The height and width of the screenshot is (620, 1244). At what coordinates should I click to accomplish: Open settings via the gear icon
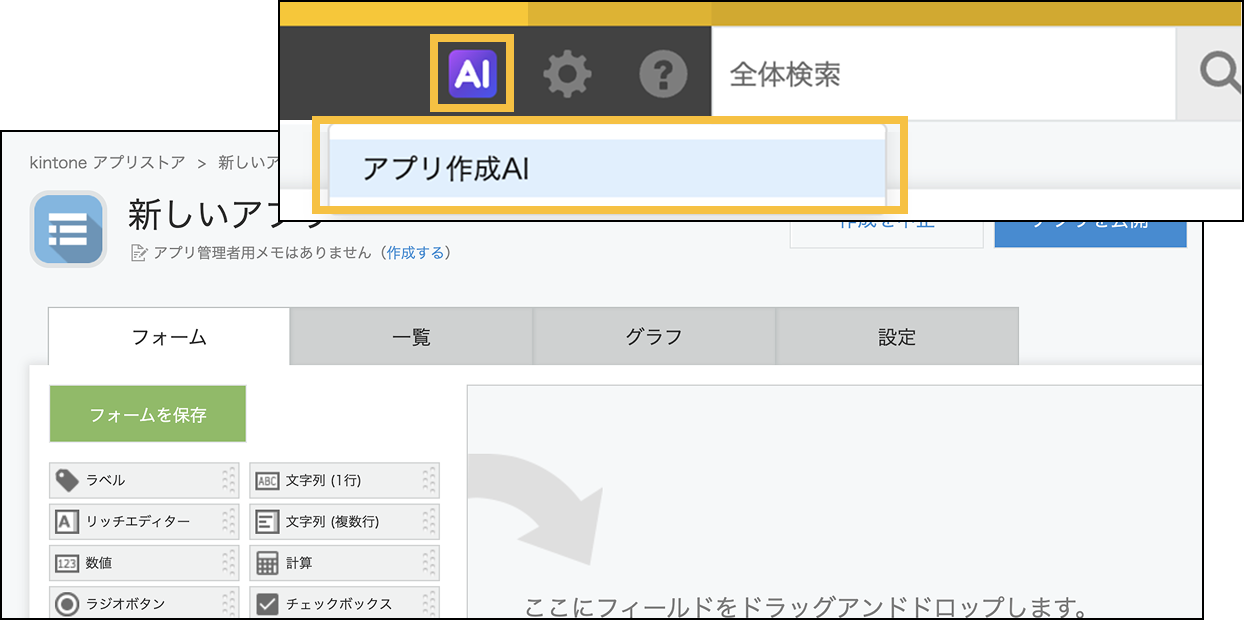point(567,74)
